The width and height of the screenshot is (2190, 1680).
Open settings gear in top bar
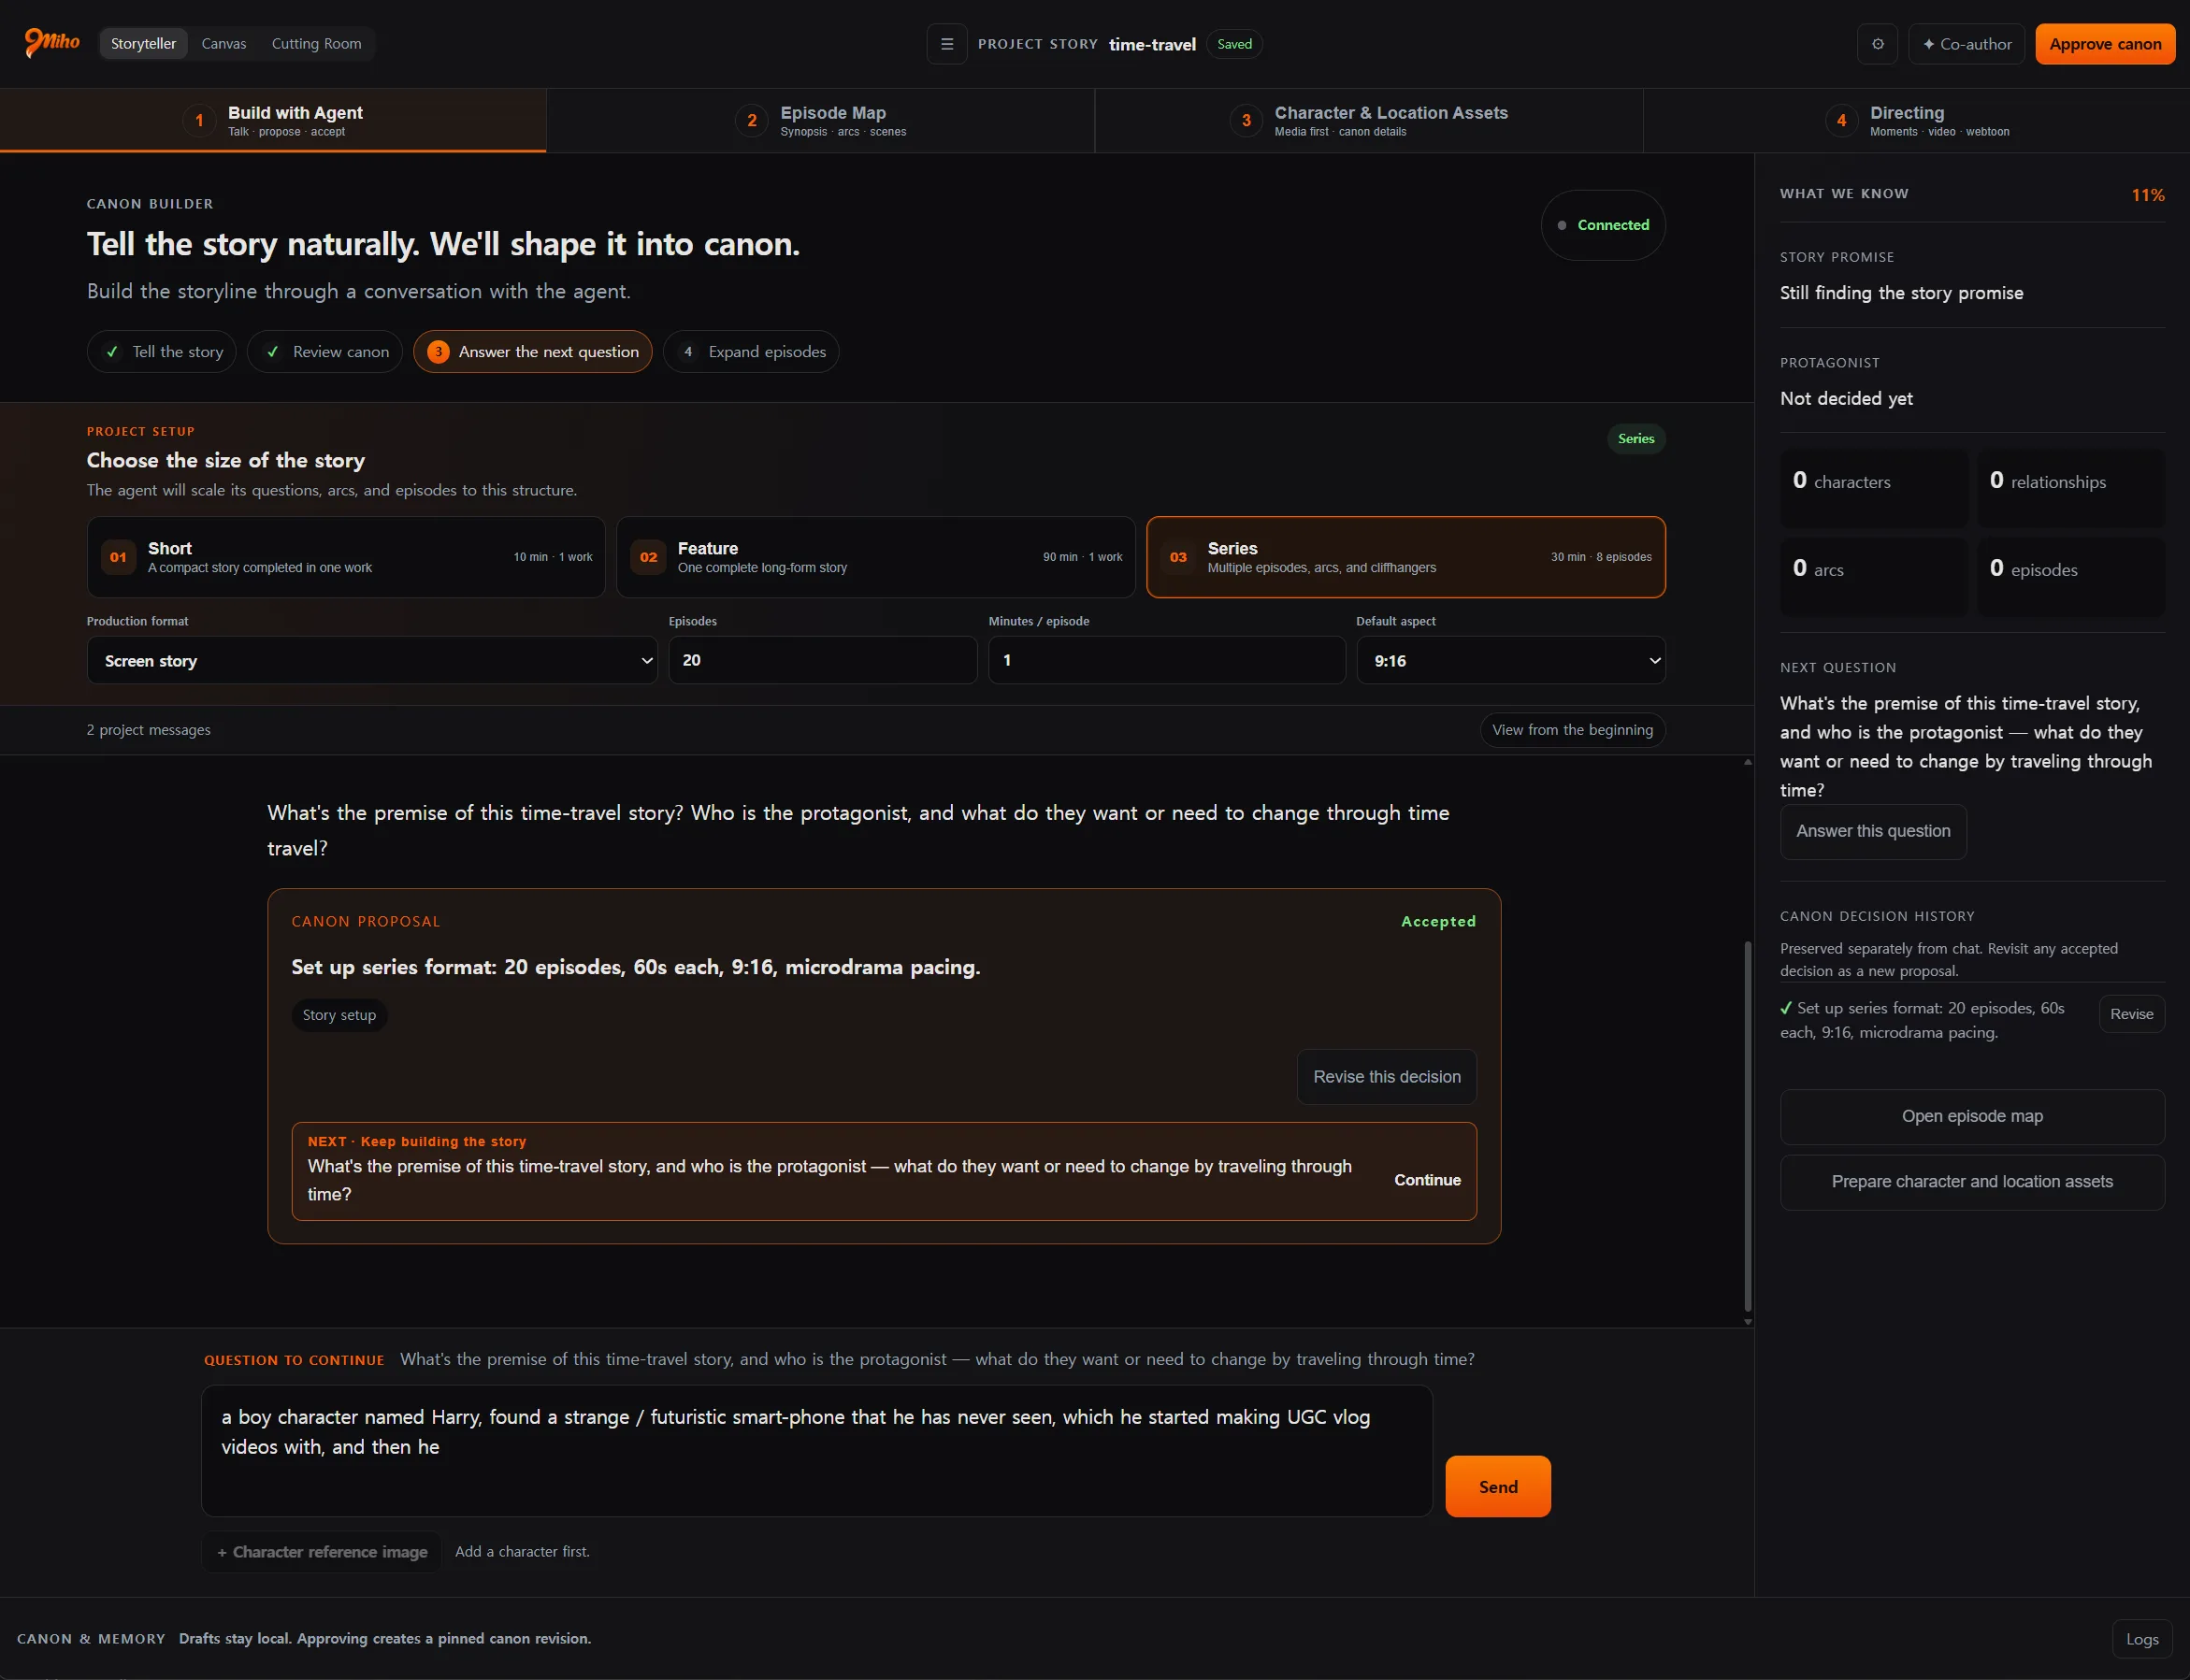pyautogui.click(x=1877, y=44)
